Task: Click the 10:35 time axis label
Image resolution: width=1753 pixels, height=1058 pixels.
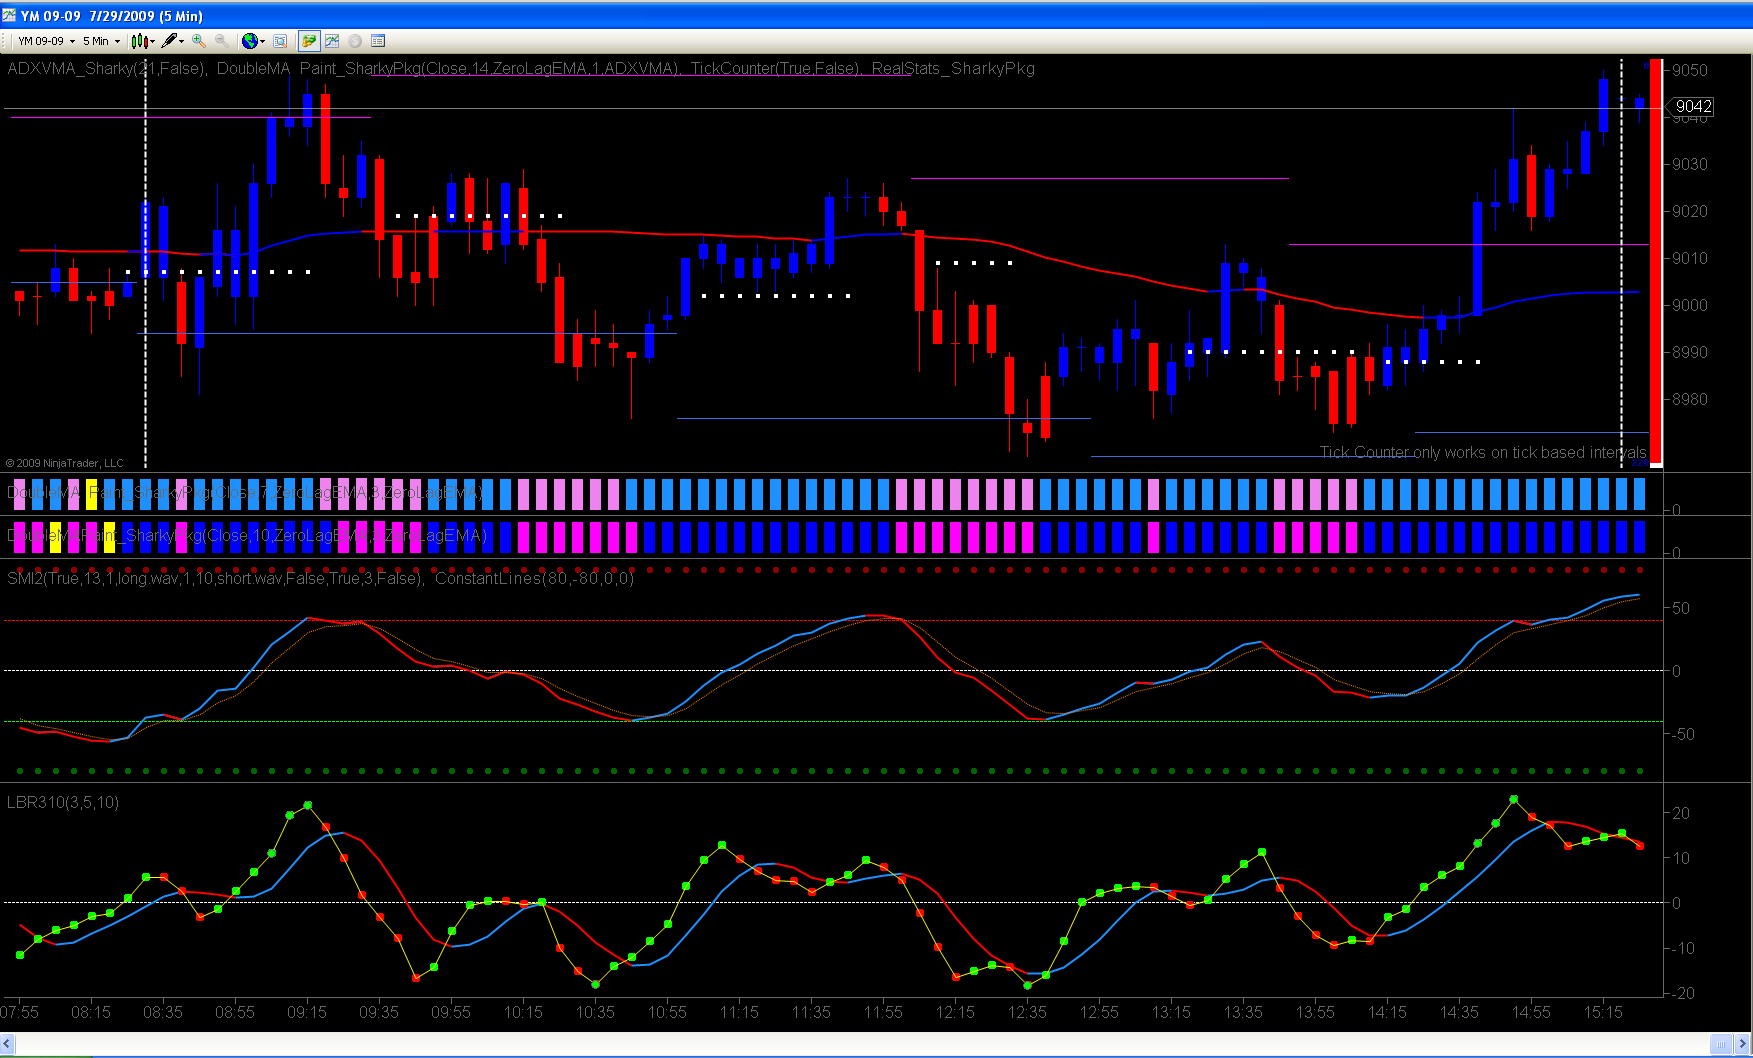Action: click(595, 1012)
